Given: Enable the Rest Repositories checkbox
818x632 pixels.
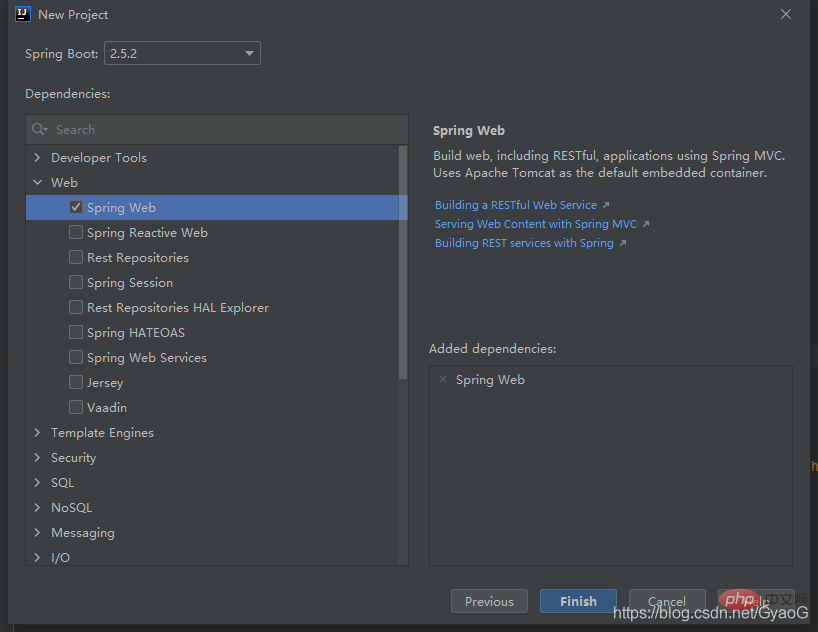Looking at the screenshot, I should 76,257.
